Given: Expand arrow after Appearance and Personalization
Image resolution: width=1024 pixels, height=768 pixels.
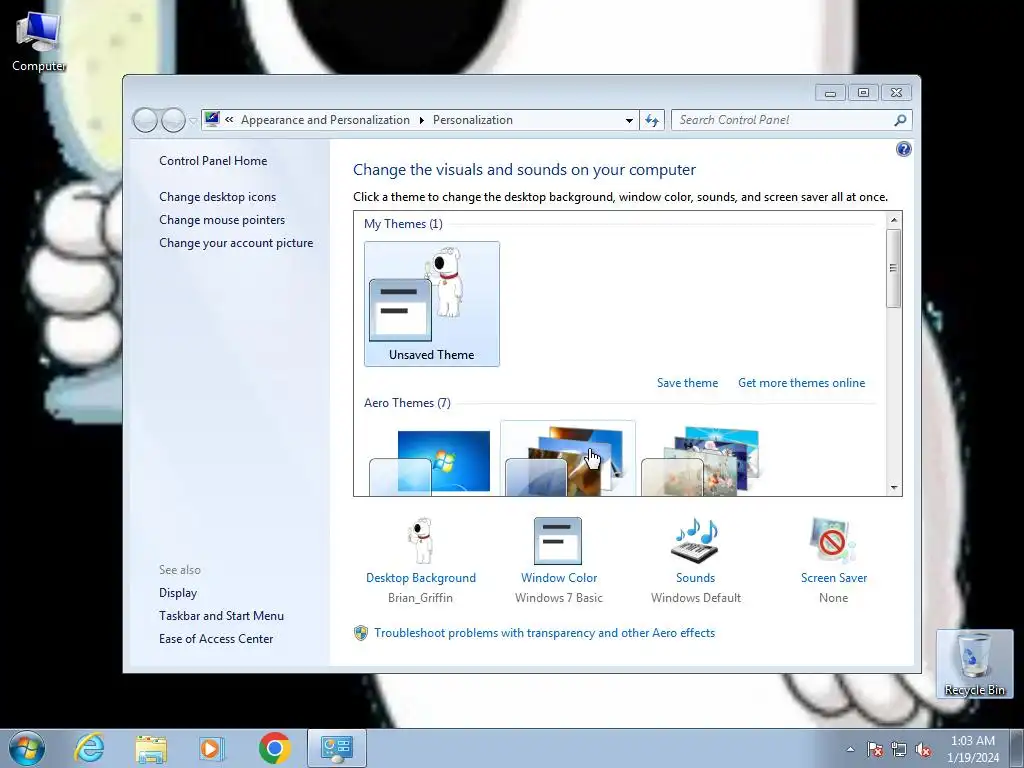Looking at the screenshot, I should coord(421,120).
